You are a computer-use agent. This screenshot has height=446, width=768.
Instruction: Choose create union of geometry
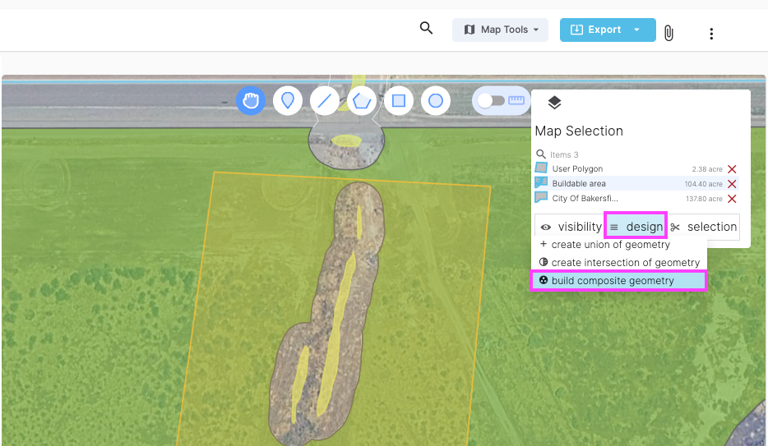pyautogui.click(x=605, y=244)
